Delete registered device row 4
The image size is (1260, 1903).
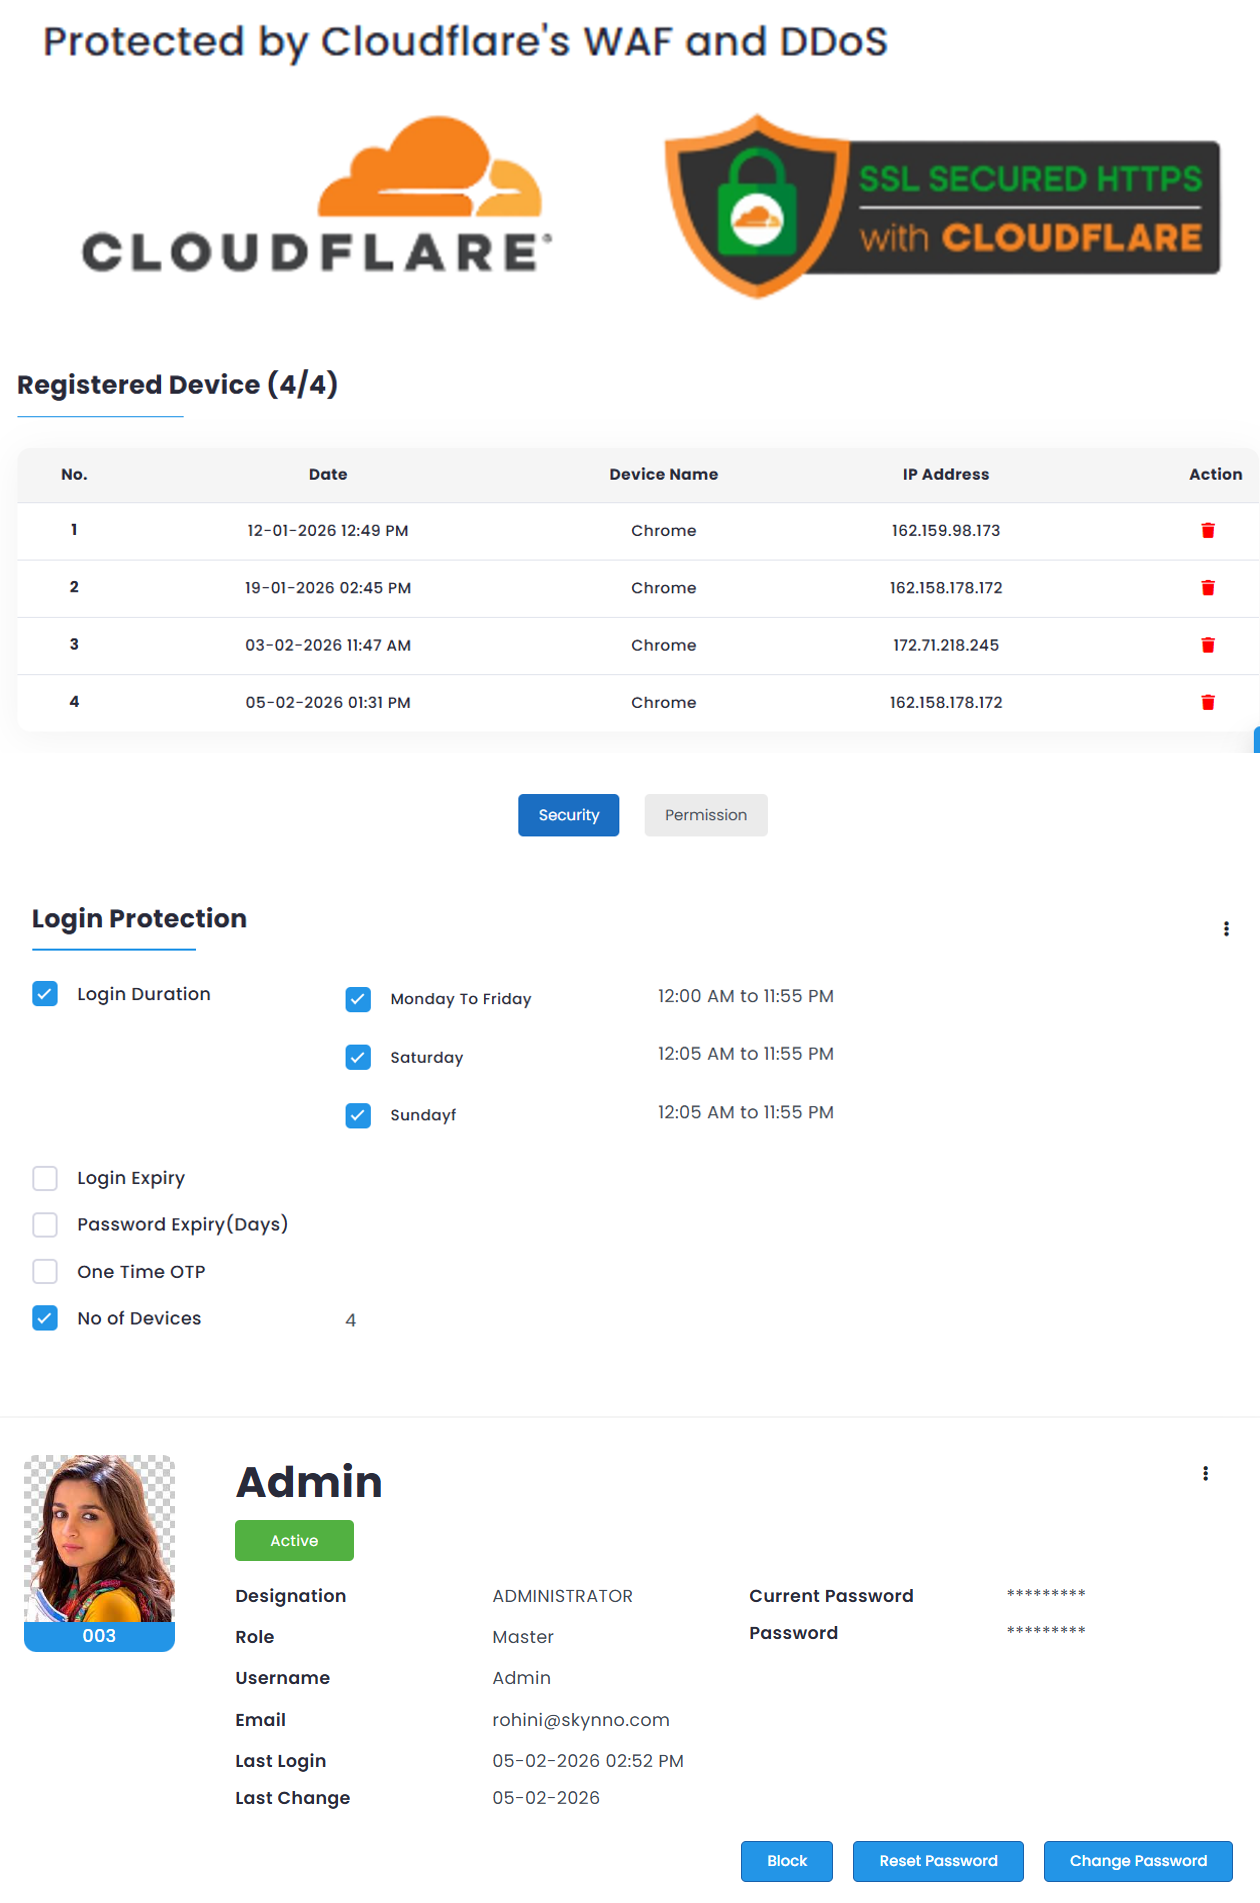coord(1207,702)
